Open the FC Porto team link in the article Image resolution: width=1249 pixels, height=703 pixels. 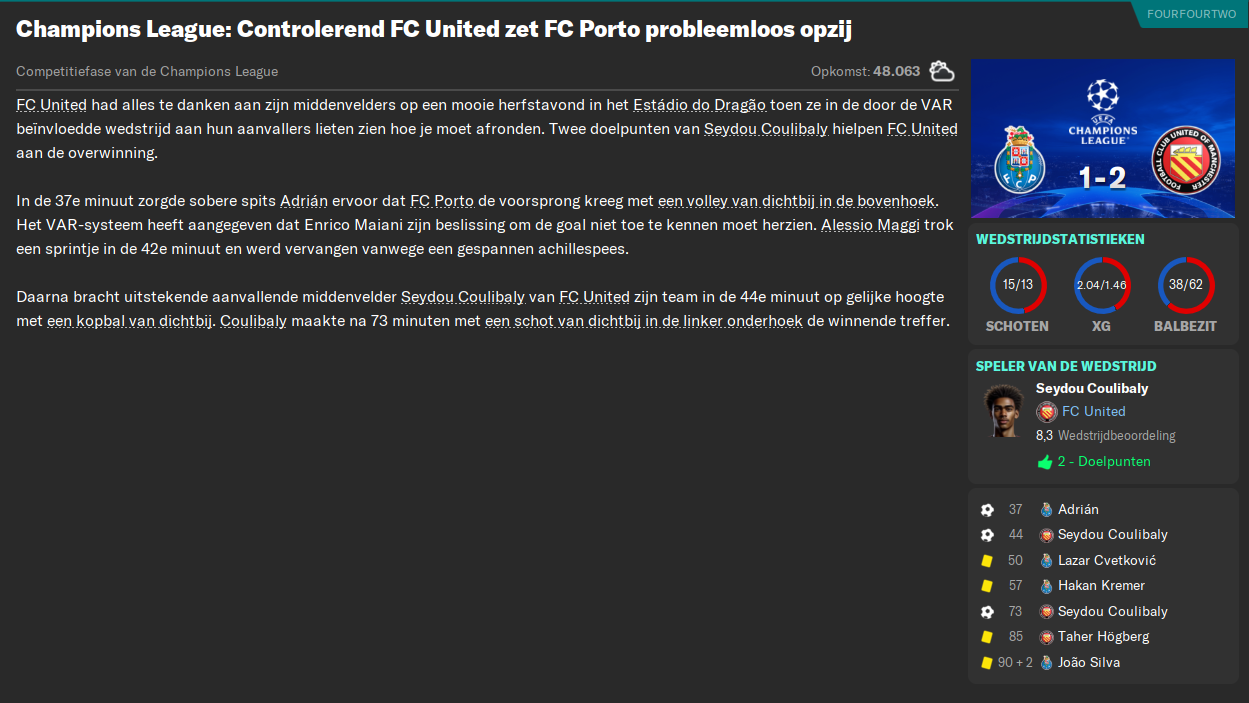pos(442,199)
